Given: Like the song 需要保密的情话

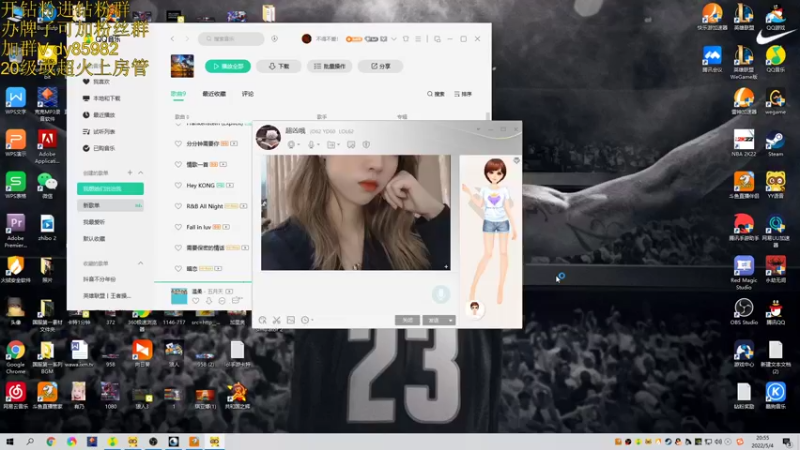Looking at the screenshot, I should click(x=178, y=247).
